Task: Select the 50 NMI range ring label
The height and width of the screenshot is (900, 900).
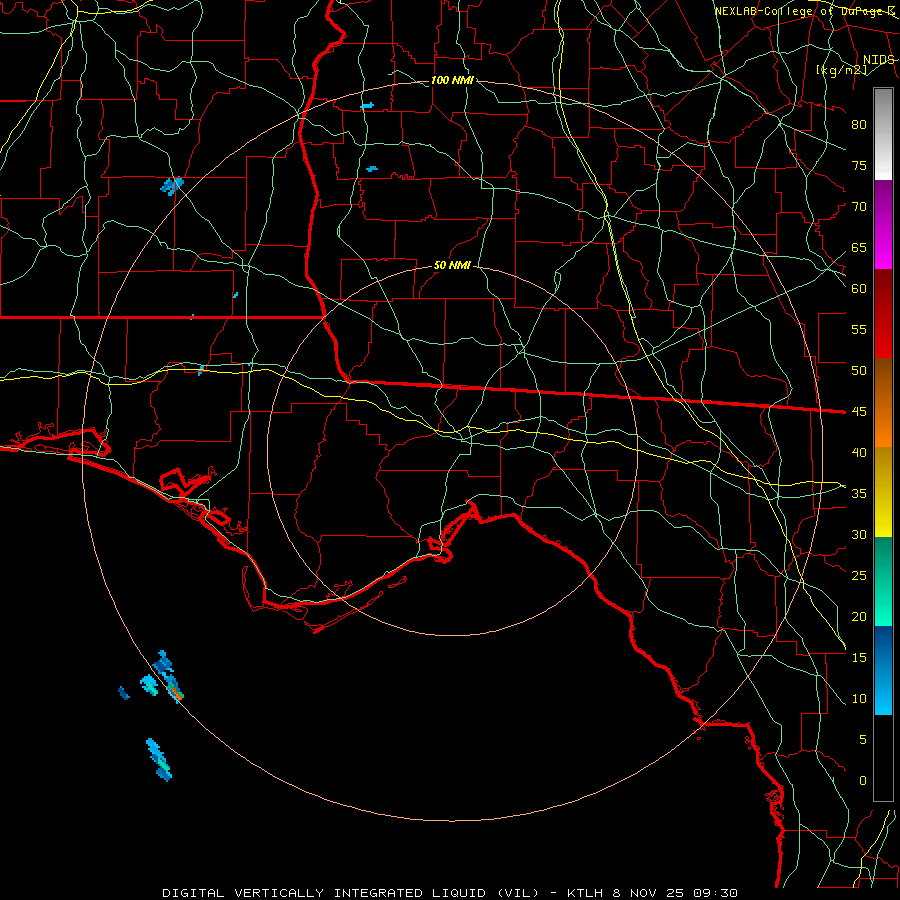Action: click(x=452, y=265)
